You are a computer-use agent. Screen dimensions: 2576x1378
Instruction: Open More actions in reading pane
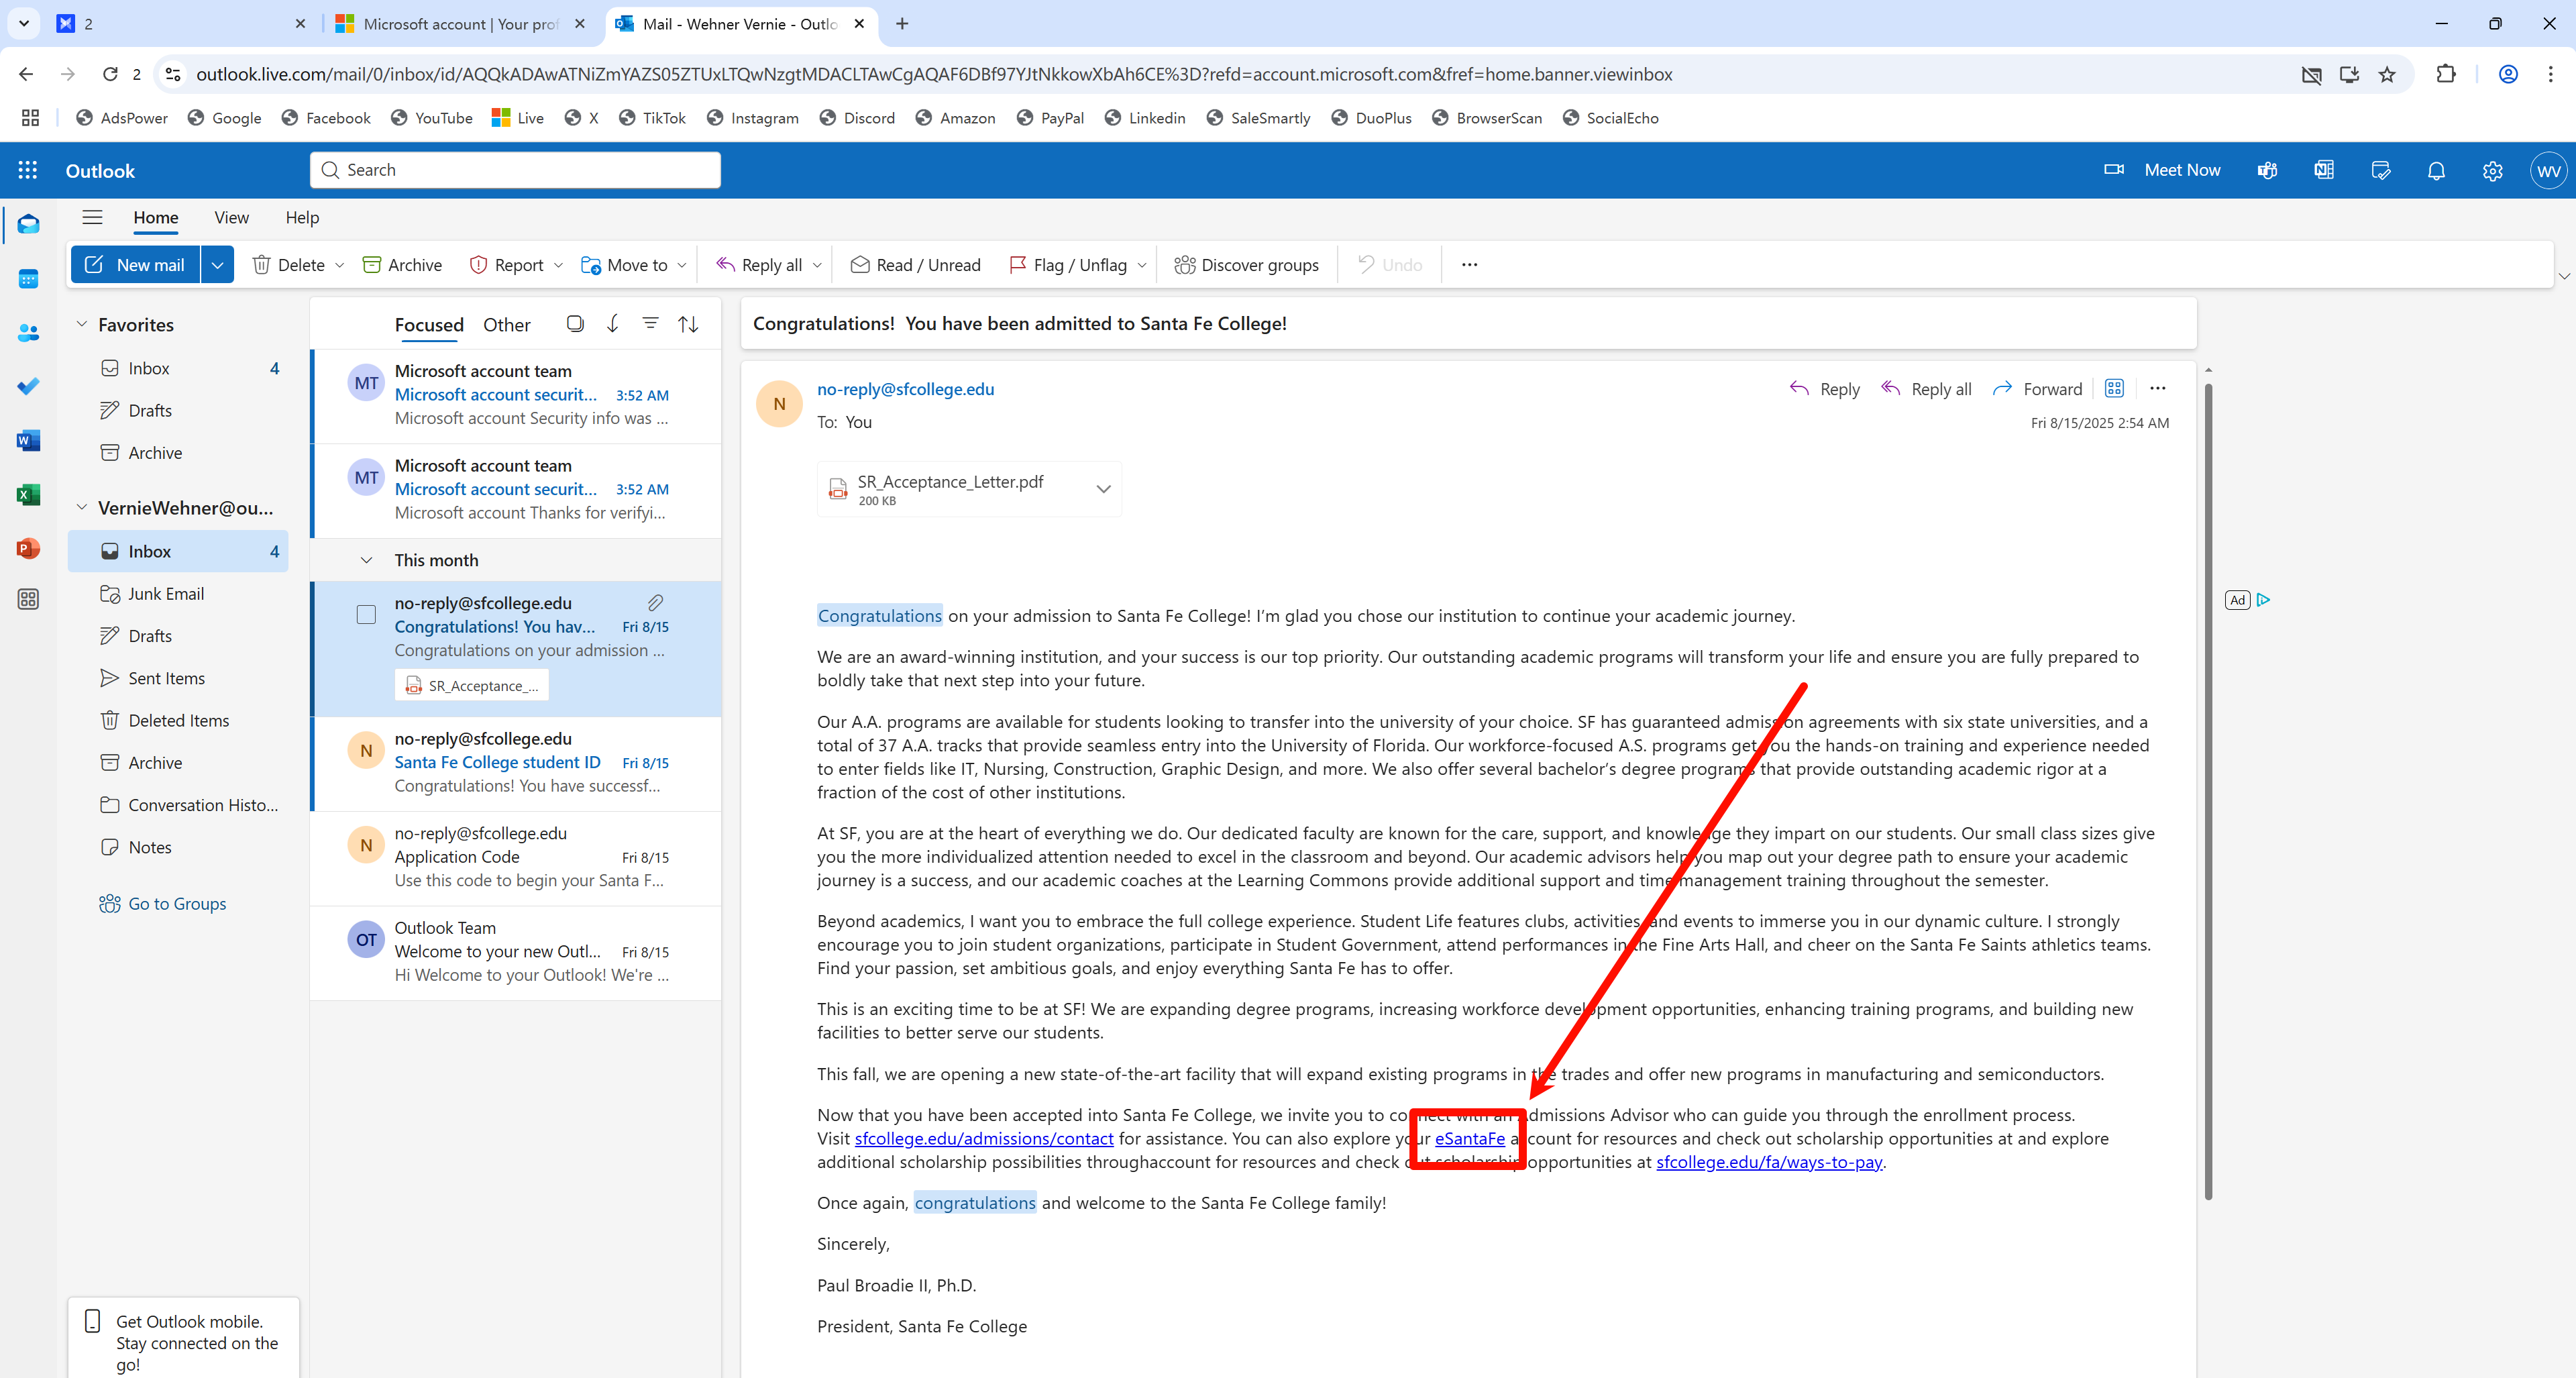[2157, 388]
